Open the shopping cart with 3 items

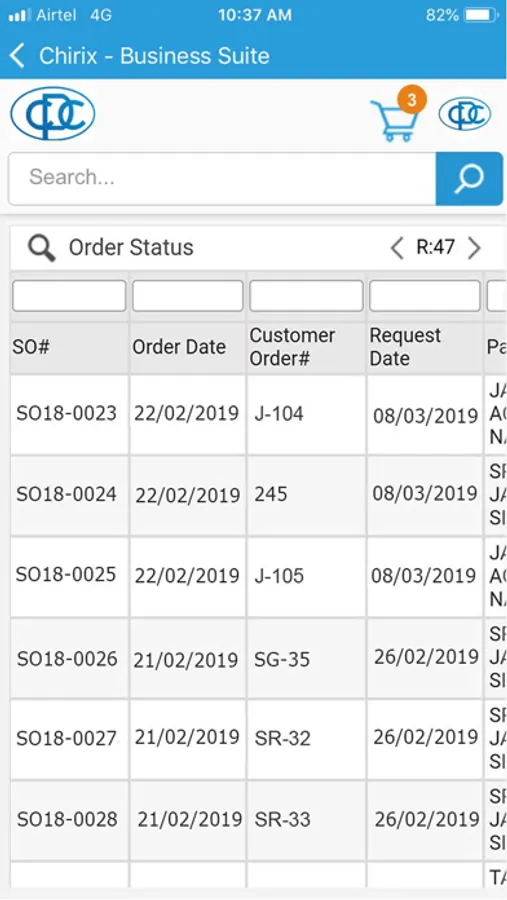pyautogui.click(x=393, y=119)
